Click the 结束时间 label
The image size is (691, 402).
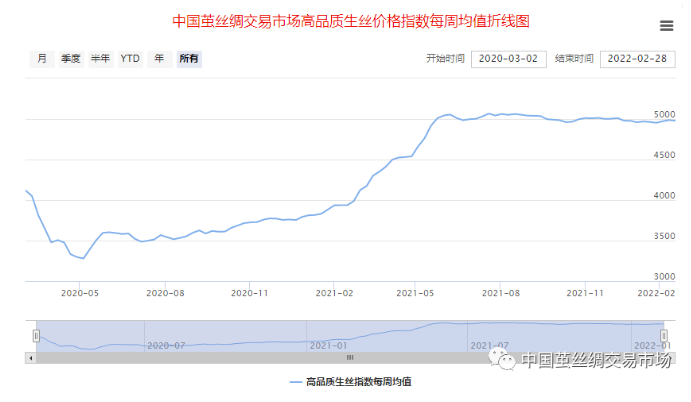[x=574, y=59]
